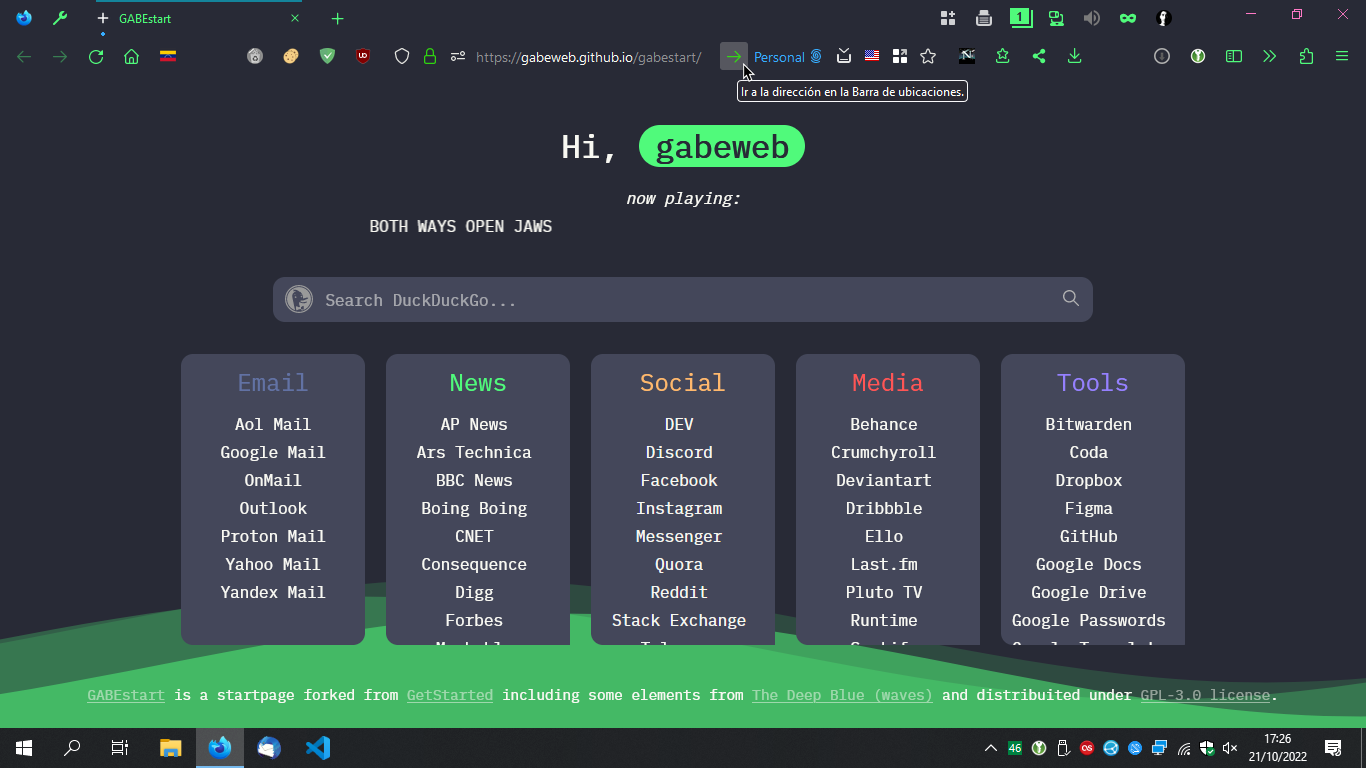Select the GABEstart tab
This screenshot has height=768, width=1366.
pyautogui.click(x=199, y=18)
